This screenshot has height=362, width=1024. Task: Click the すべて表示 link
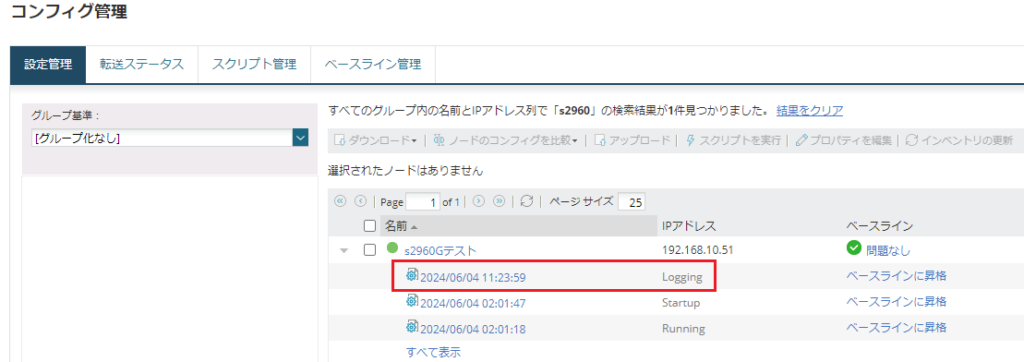[434, 353]
